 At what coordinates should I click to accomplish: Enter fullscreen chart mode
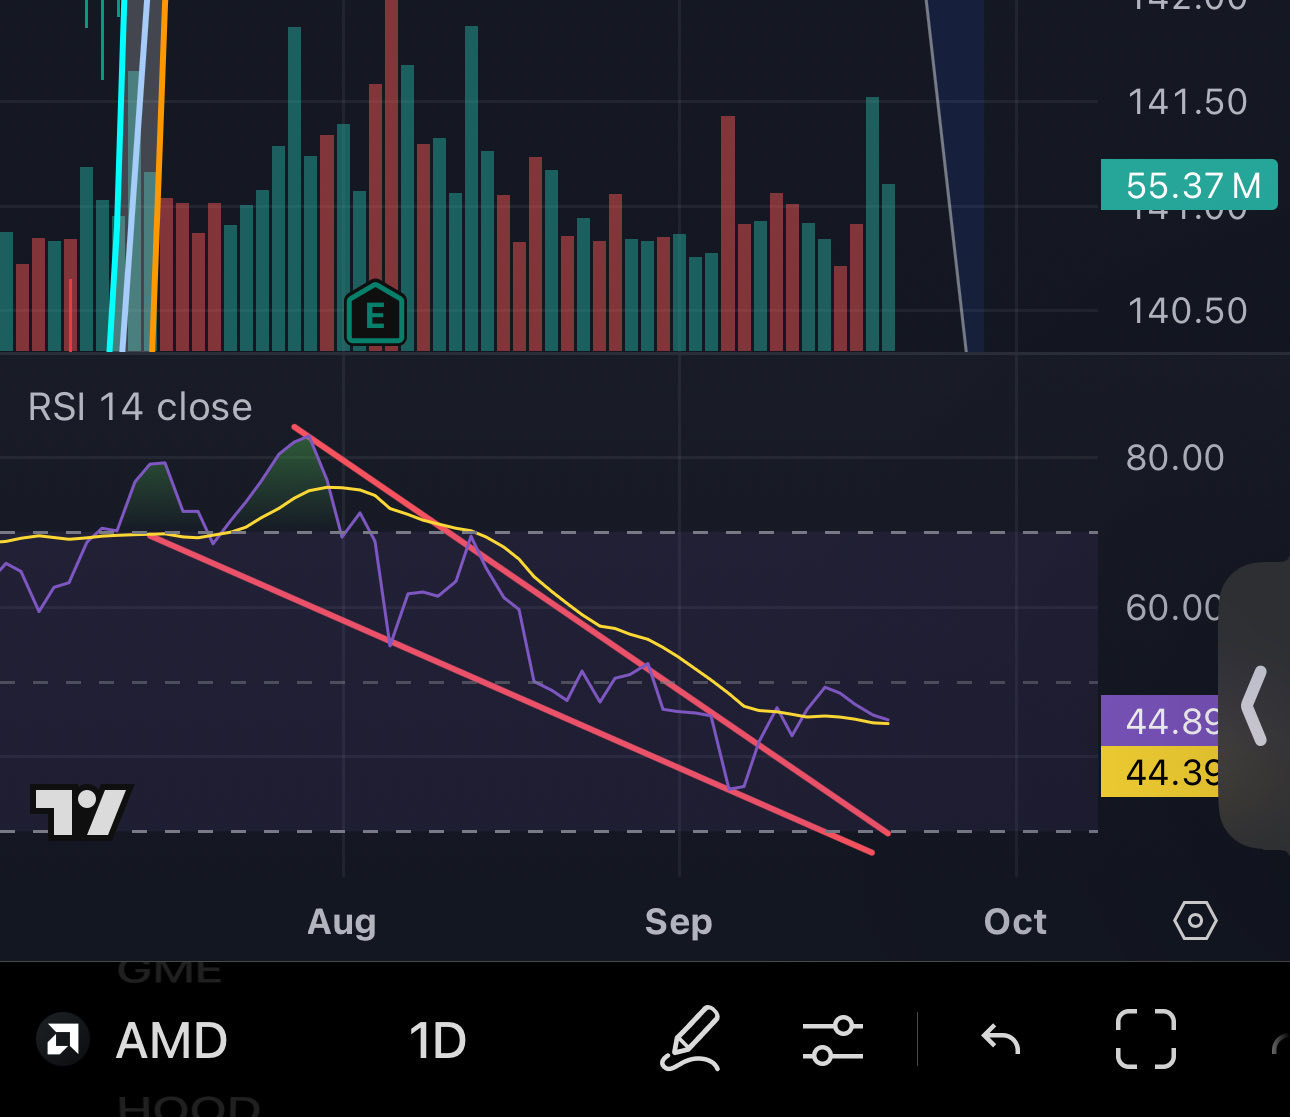(x=1145, y=1039)
